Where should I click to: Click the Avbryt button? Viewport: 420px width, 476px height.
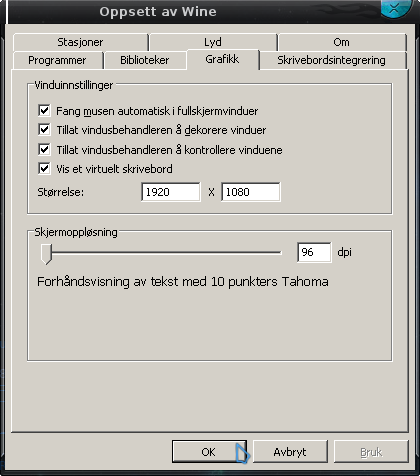290,452
